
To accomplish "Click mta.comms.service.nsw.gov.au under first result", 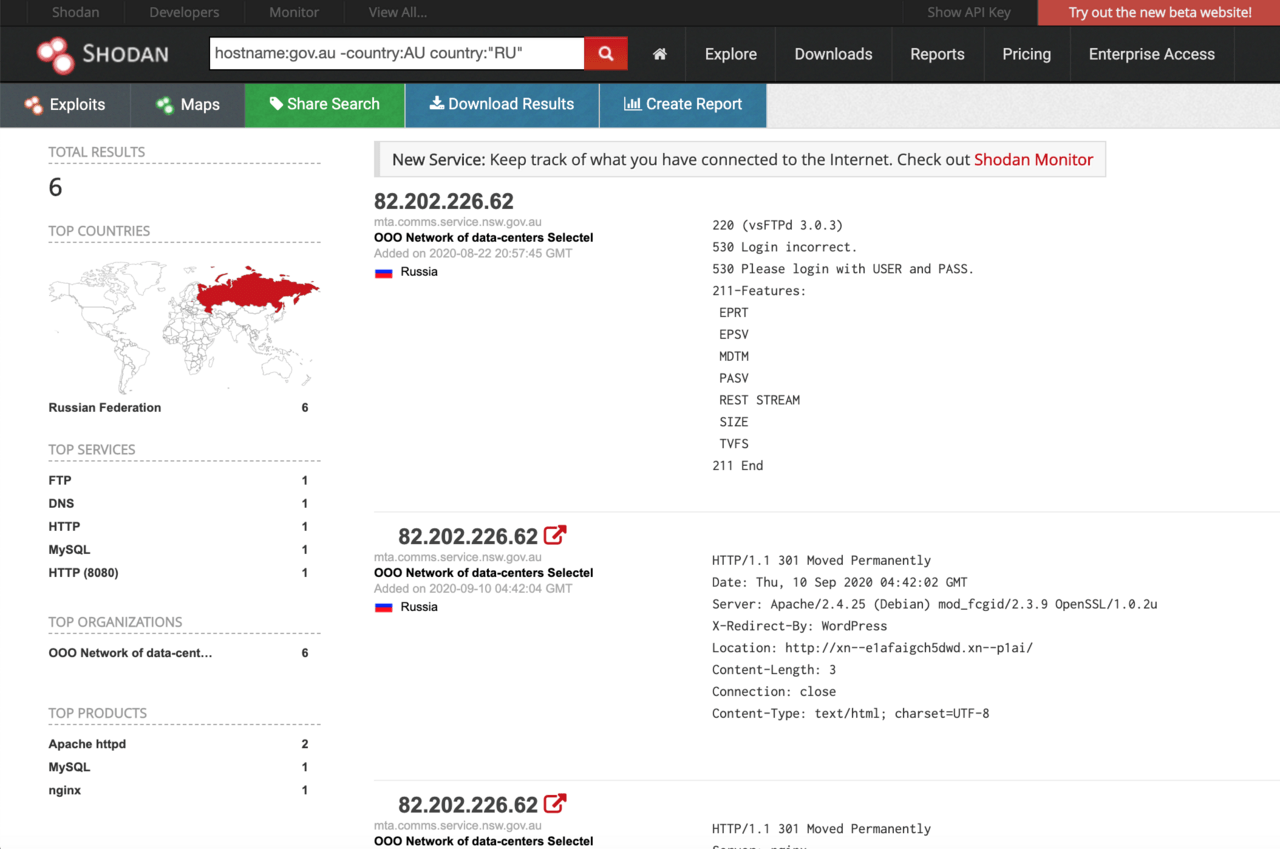I will click(x=458, y=222).
